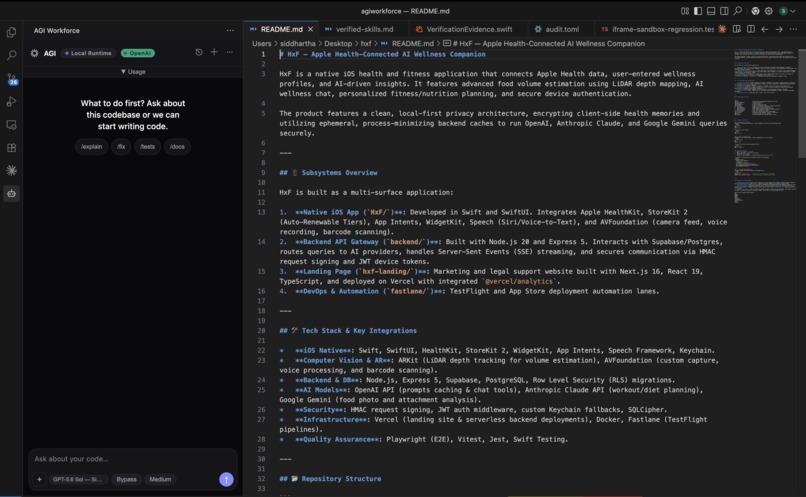Switch to the VerificationEvidence.swift tab
The height and width of the screenshot is (497, 806).
tap(469, 29)
